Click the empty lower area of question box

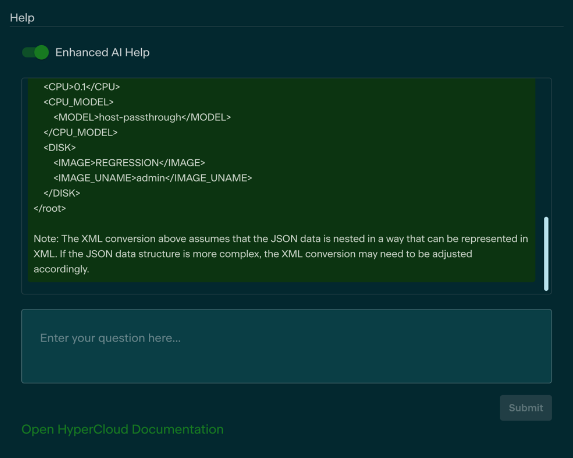tap(286, 366)
